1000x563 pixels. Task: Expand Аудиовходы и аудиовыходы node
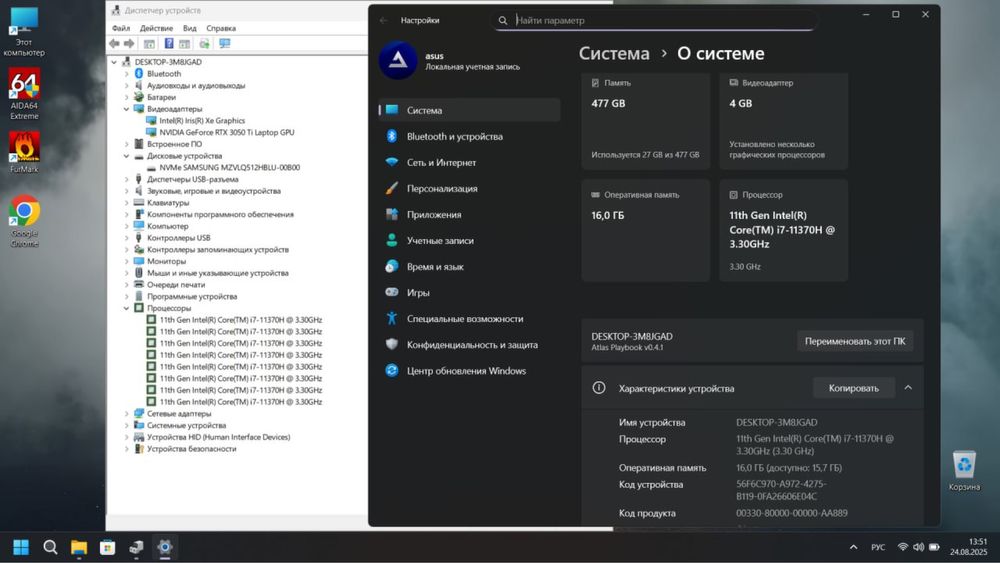tap(126, 85)
